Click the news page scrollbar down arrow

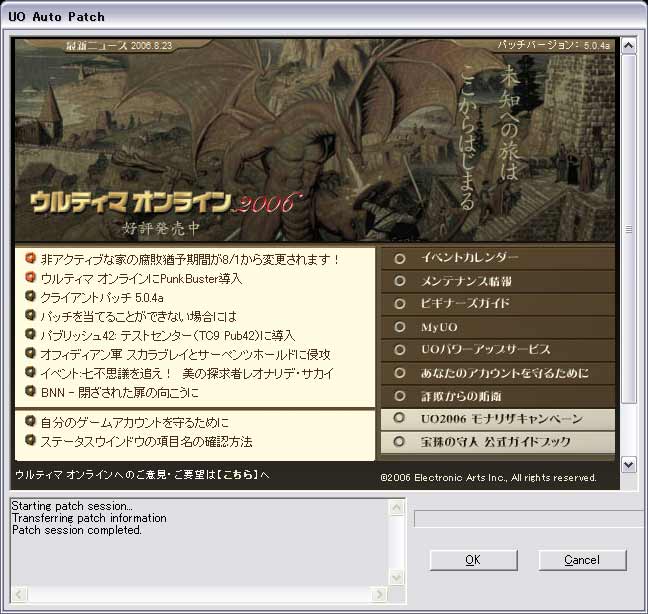coord(629,465)
